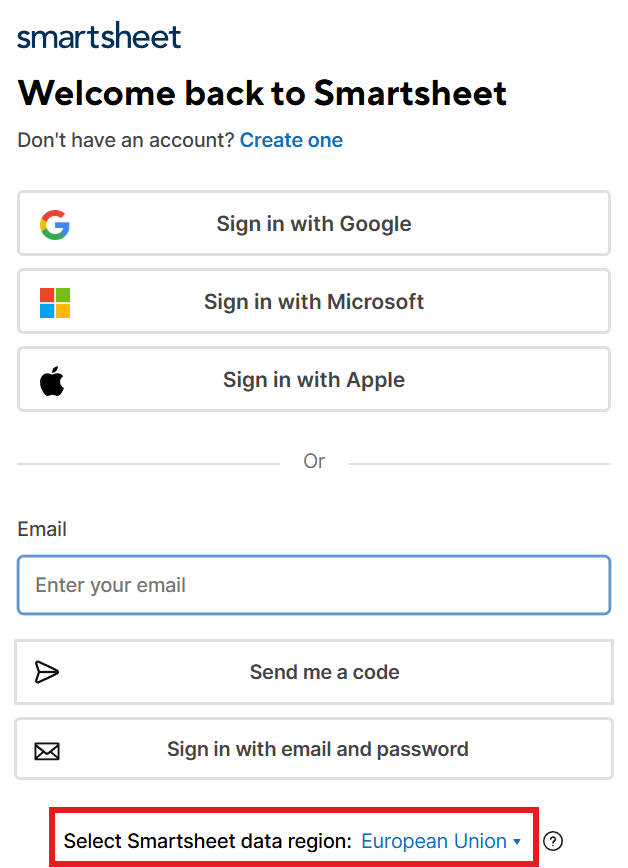Image resolution: width=628 pixels, height=868 pixels.
Task: Click the Email field label
Action: pos(42,529)
